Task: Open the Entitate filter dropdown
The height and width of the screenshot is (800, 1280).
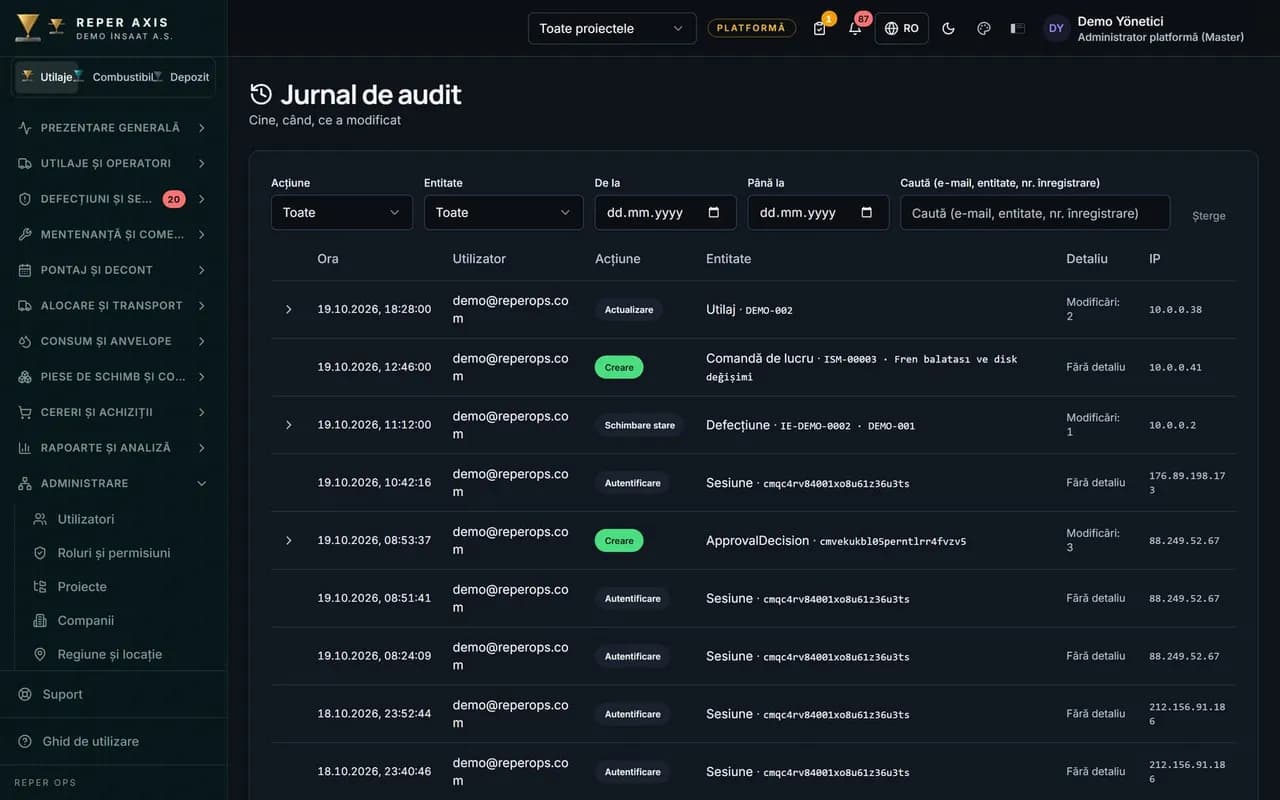Action: pyautogui.click(x=503, y=212)
